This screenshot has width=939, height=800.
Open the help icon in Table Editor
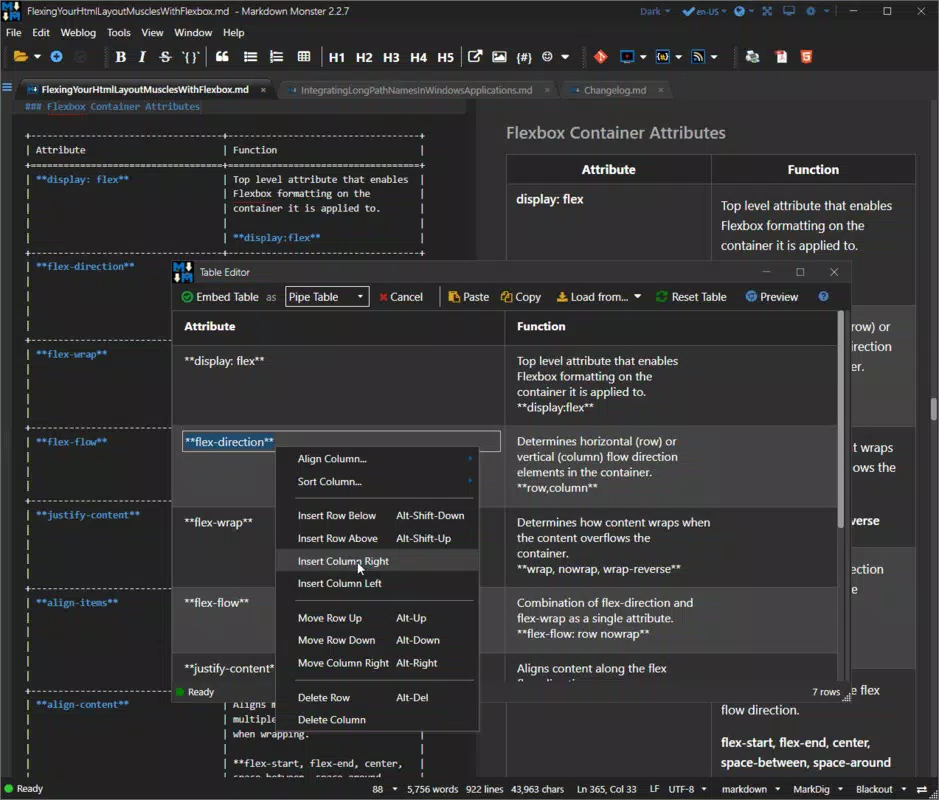pos(823,297)
